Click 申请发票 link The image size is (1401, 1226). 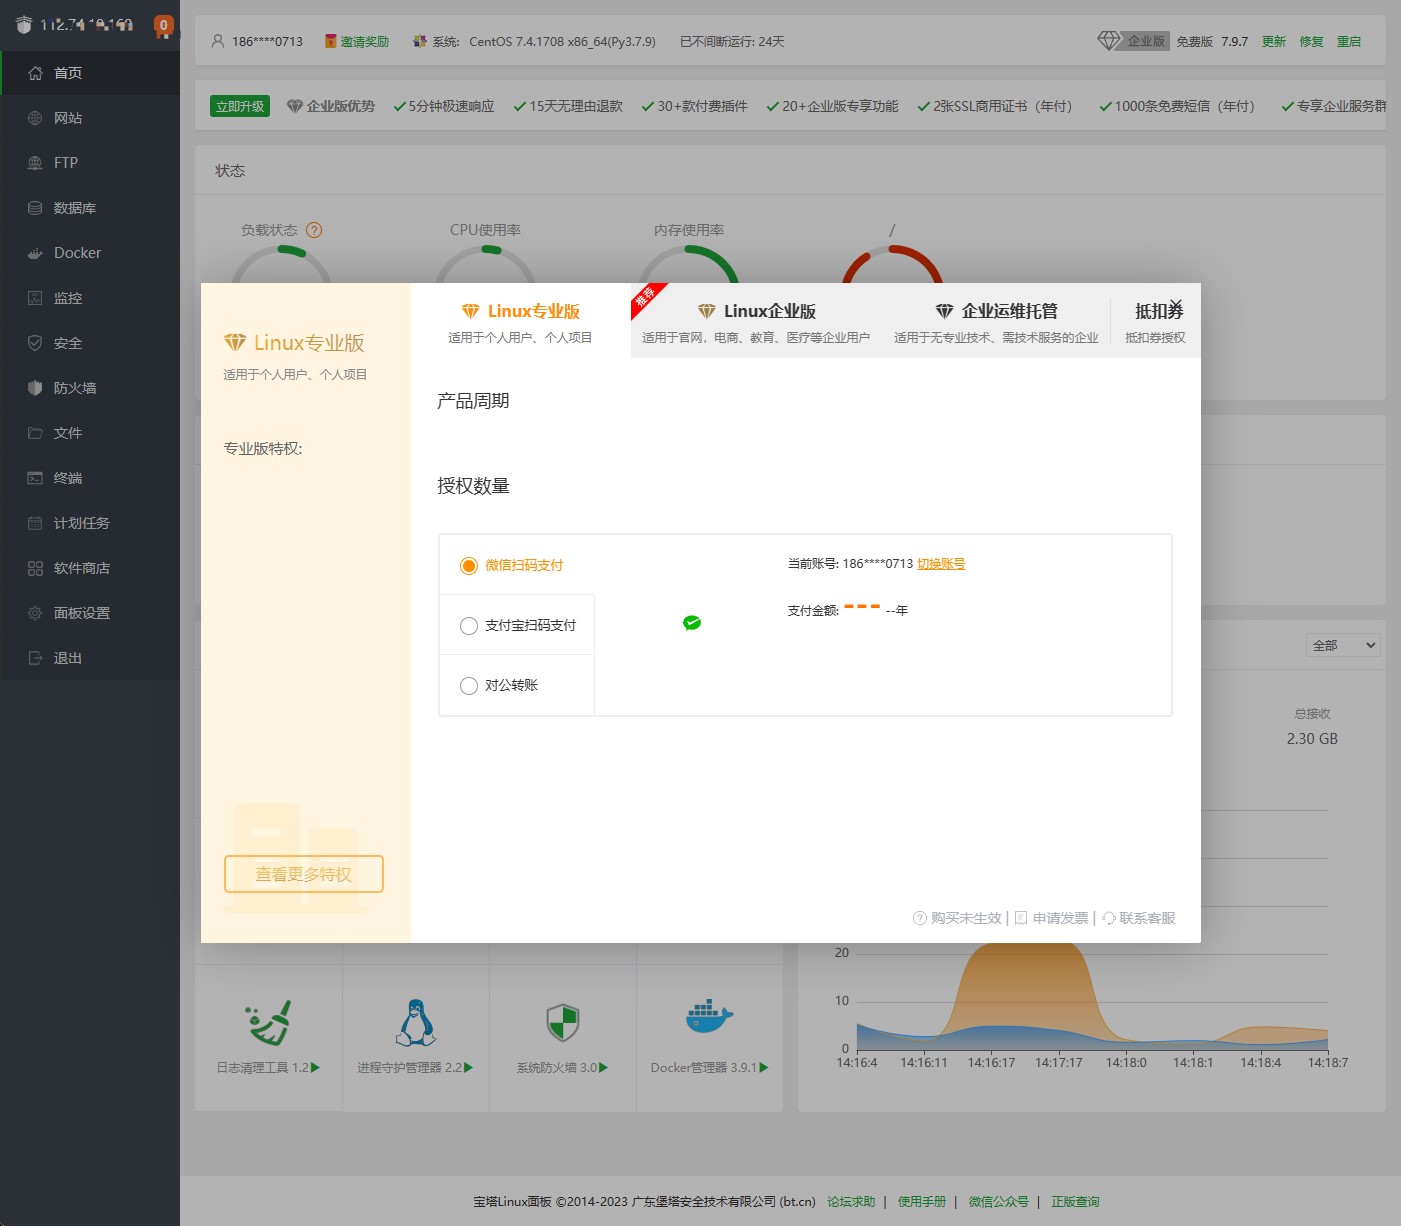coord(1052,918)
